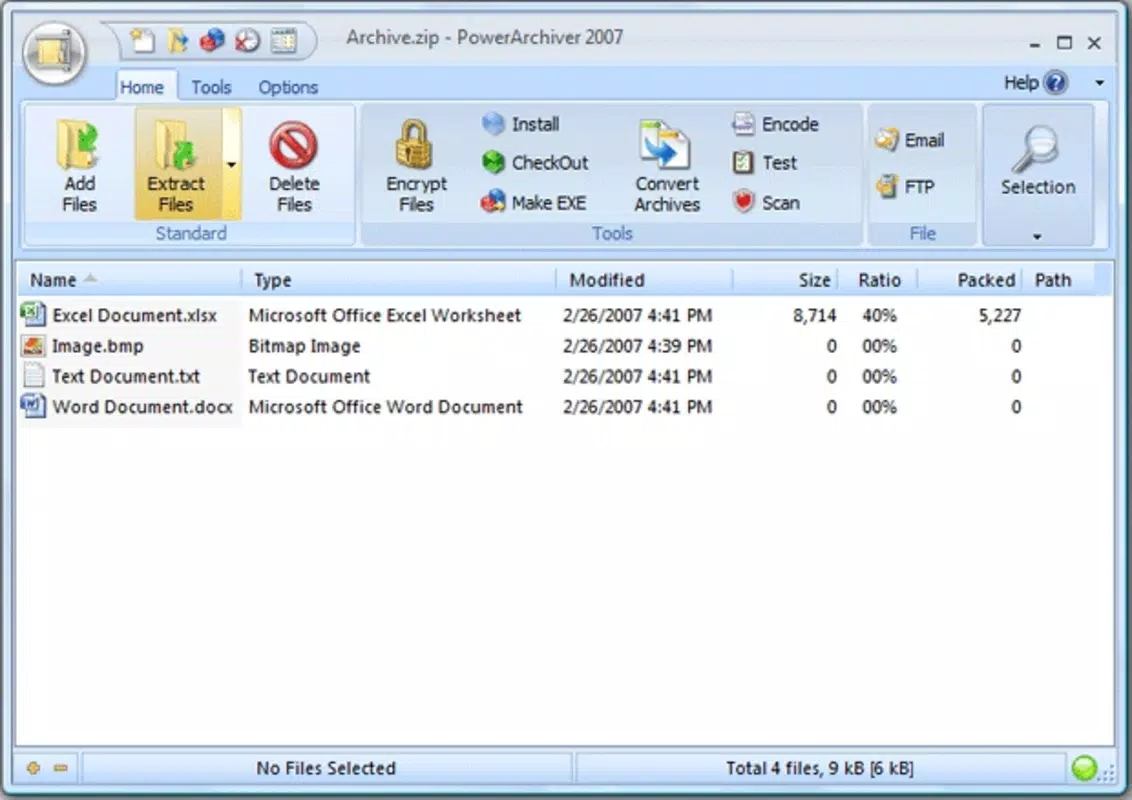Image resolution: width=1132 pixels, height=800 pixels.
Task: Click the Microsoft Office Excel Worksheet type cell
Action: click(384, 316)
